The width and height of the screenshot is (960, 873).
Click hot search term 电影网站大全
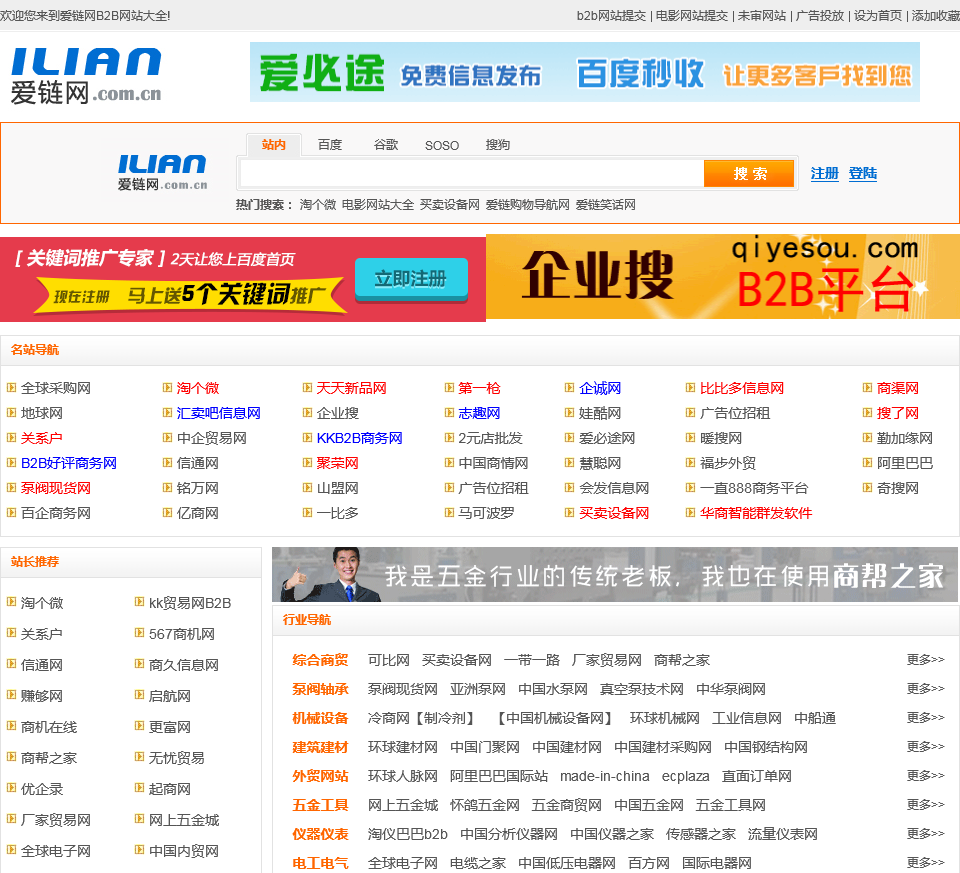(x=378, y=205)
